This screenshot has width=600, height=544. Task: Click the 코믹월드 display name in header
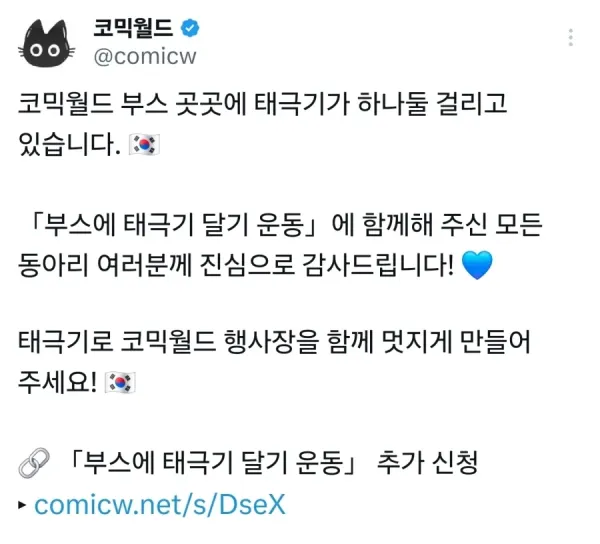click(133, 28)
